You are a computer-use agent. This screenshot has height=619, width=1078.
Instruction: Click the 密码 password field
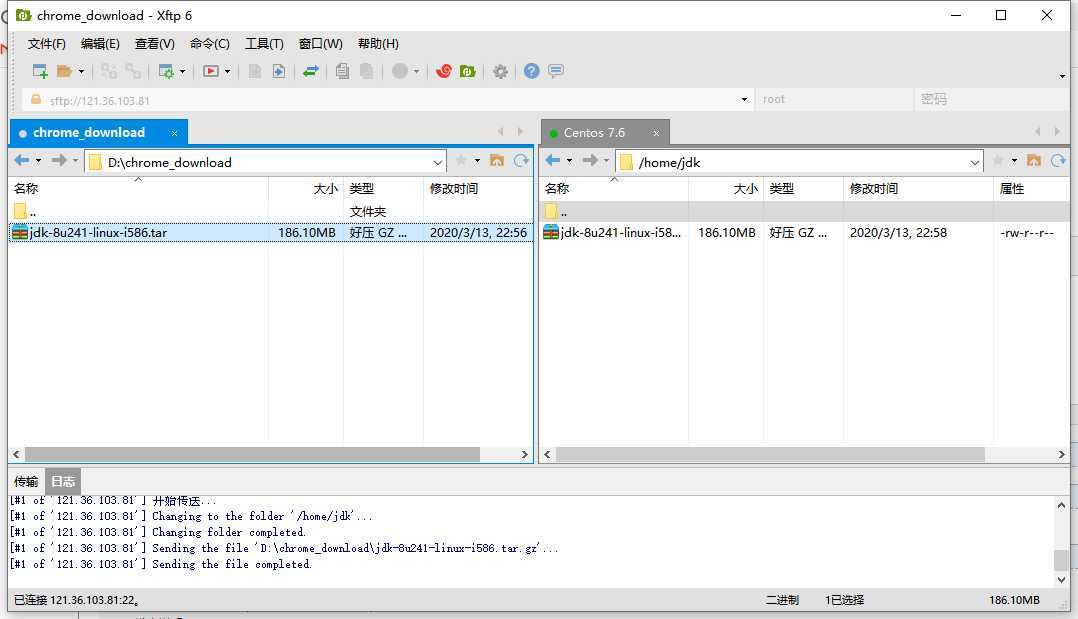tap(991, 100)
